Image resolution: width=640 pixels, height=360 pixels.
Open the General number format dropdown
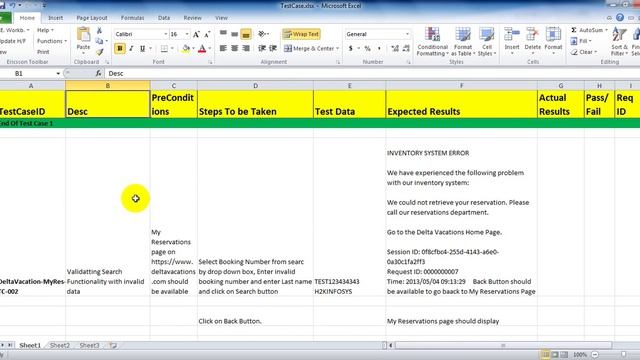click(x=407, y=34)
